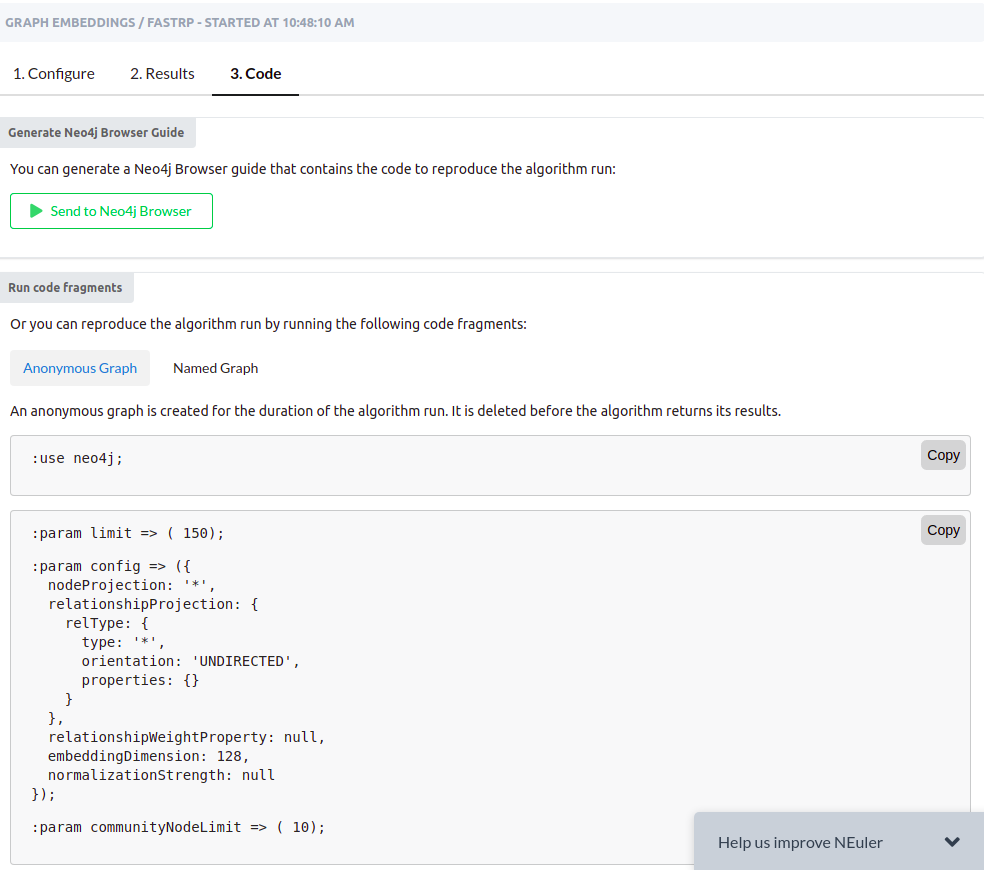Click the 'properties: {}' line

click(x=140, y=680)
